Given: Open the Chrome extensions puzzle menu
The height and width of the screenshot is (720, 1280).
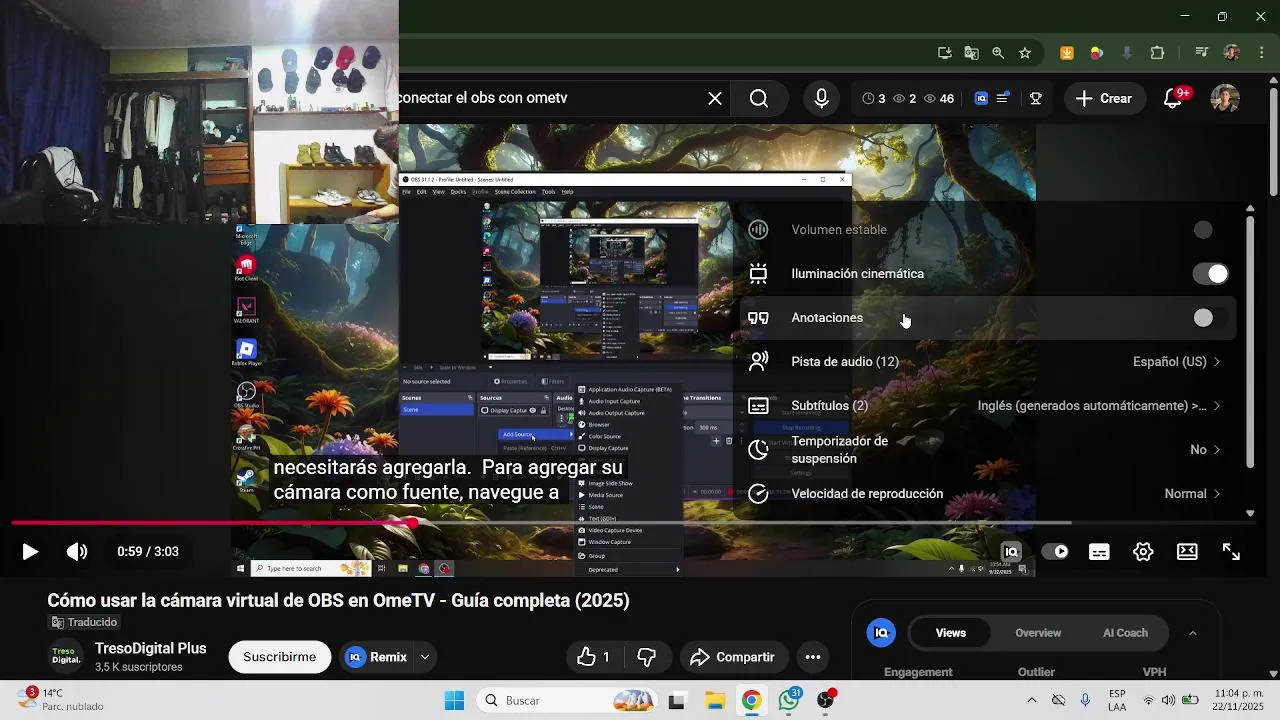Looking at the screenshot, I should pyautogui.click(x=1158, y=53).
